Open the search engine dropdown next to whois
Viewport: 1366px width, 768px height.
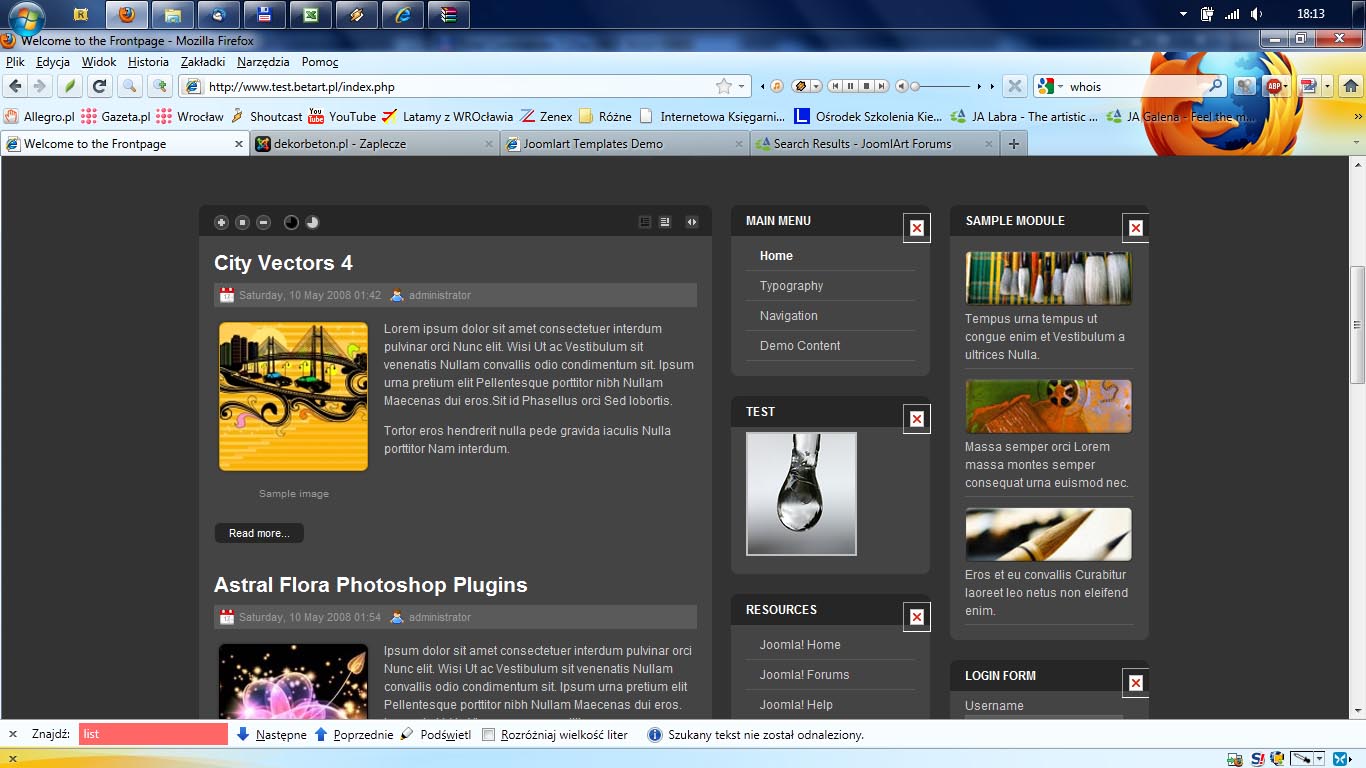click(1060, 86)
